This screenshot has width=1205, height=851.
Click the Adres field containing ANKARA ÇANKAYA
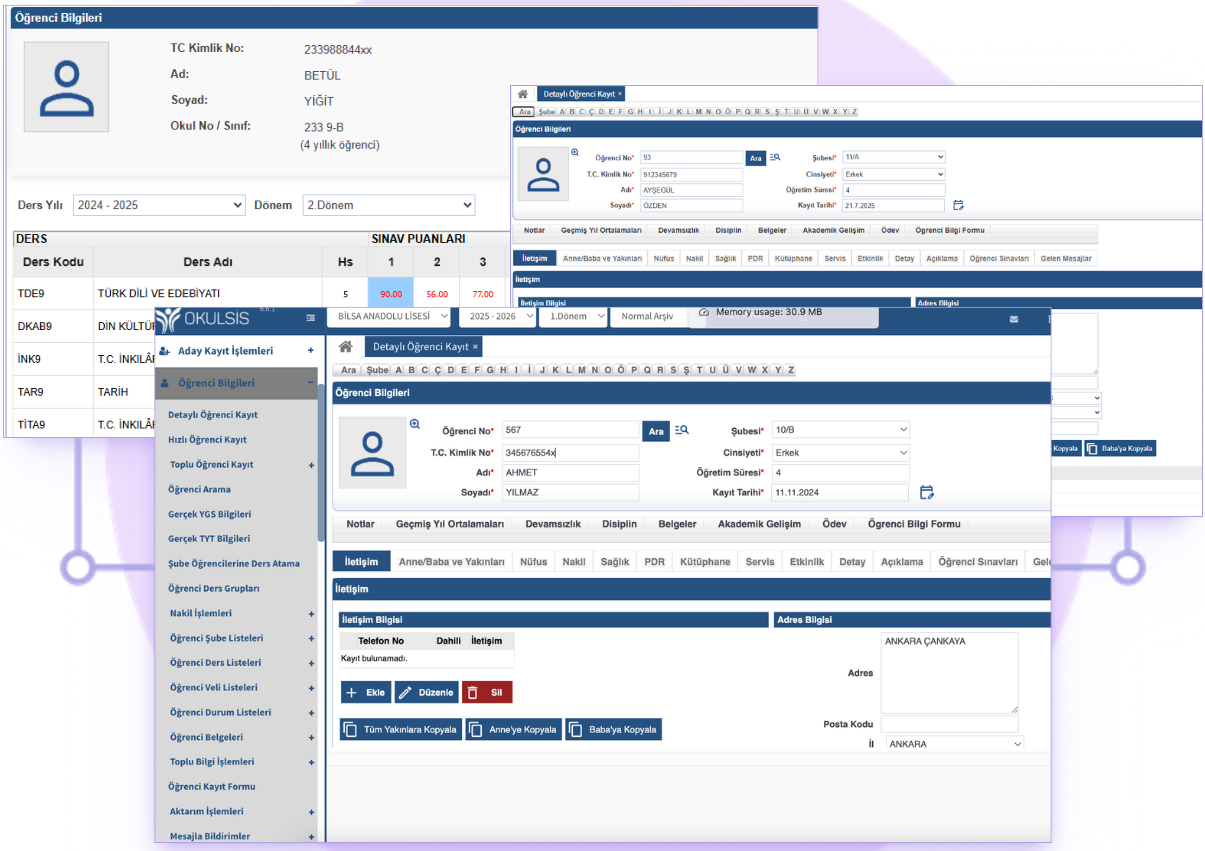pos(948,671)
